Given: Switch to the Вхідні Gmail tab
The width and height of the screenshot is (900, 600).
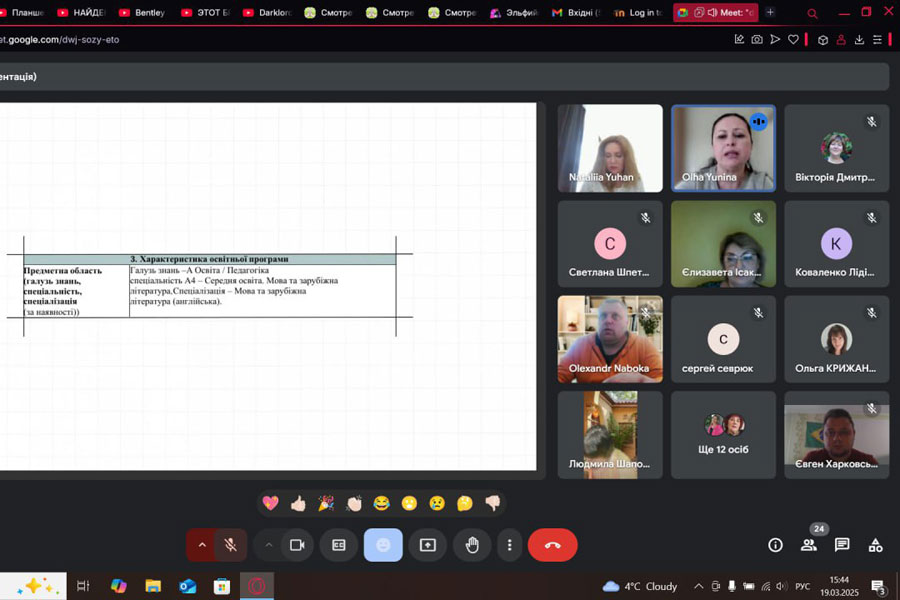Looking at the screenshot, I should [576, 13].
